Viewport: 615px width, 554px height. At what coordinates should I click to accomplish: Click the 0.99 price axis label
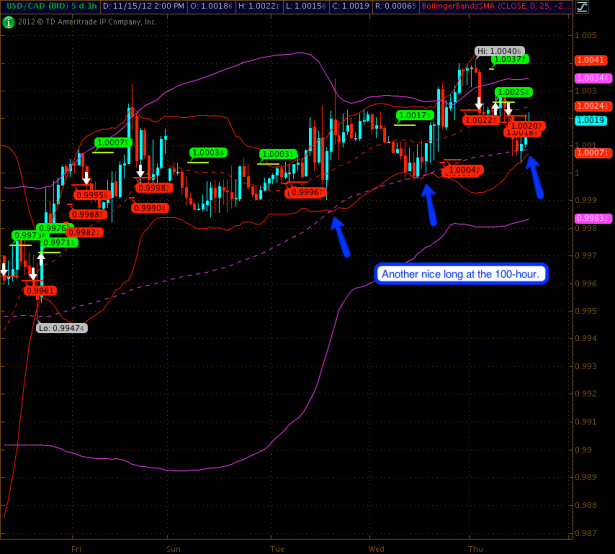(583, 450)
